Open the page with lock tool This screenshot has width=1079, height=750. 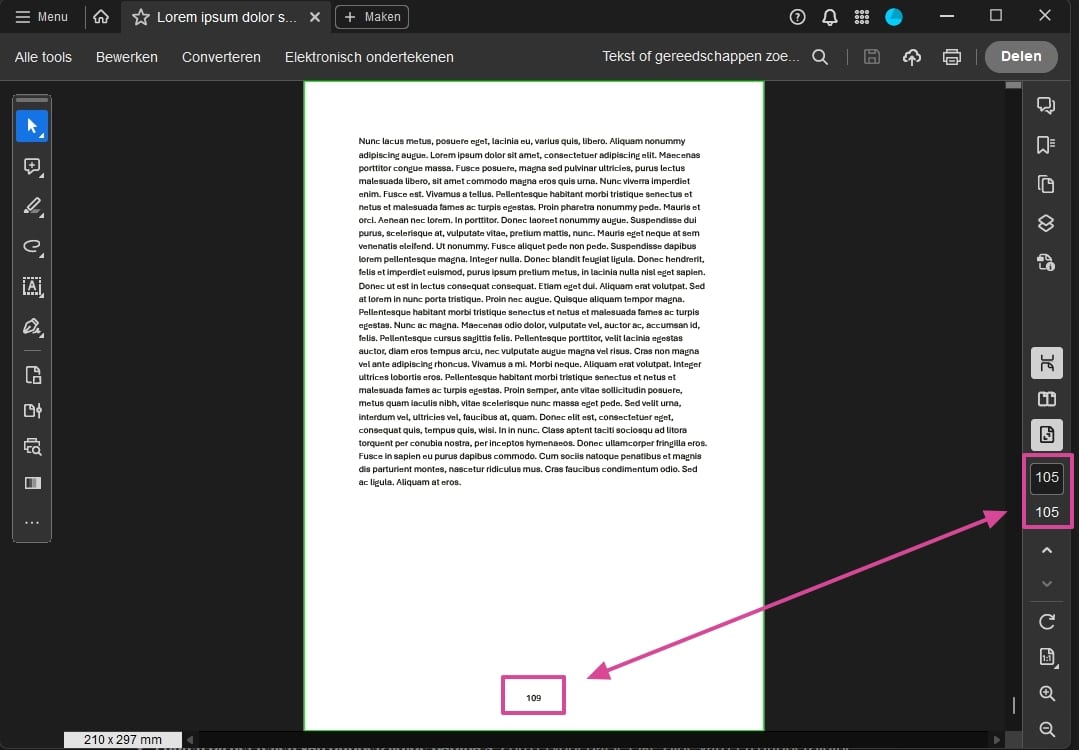32,375
